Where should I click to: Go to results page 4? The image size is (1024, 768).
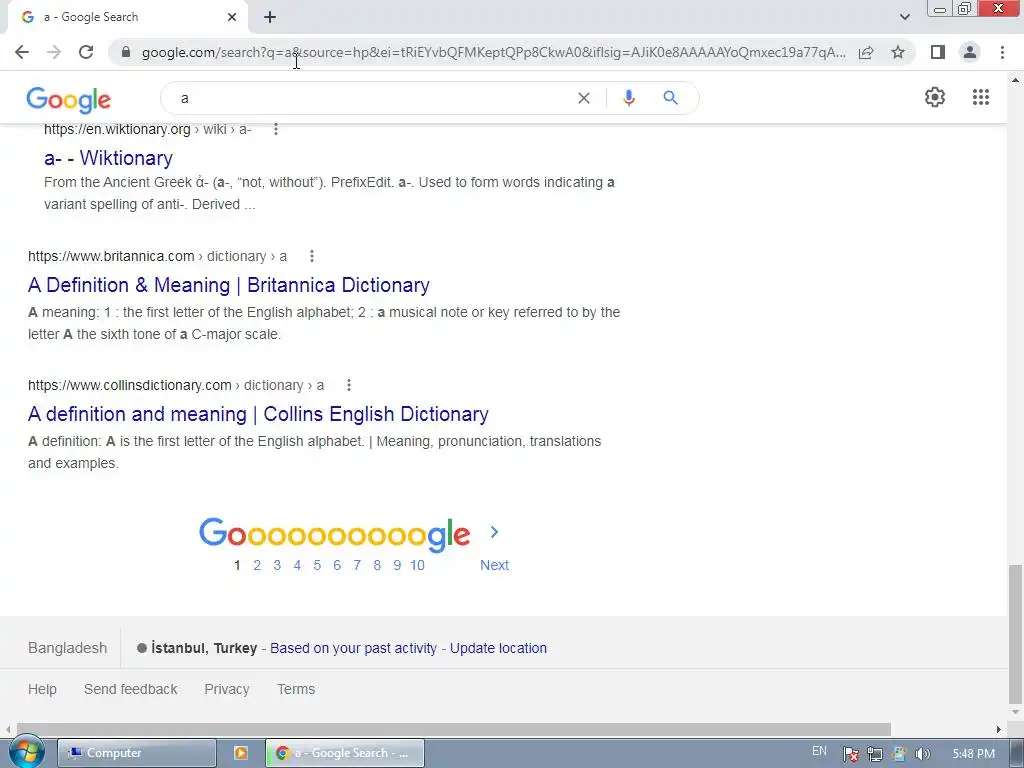coord(297,566)
